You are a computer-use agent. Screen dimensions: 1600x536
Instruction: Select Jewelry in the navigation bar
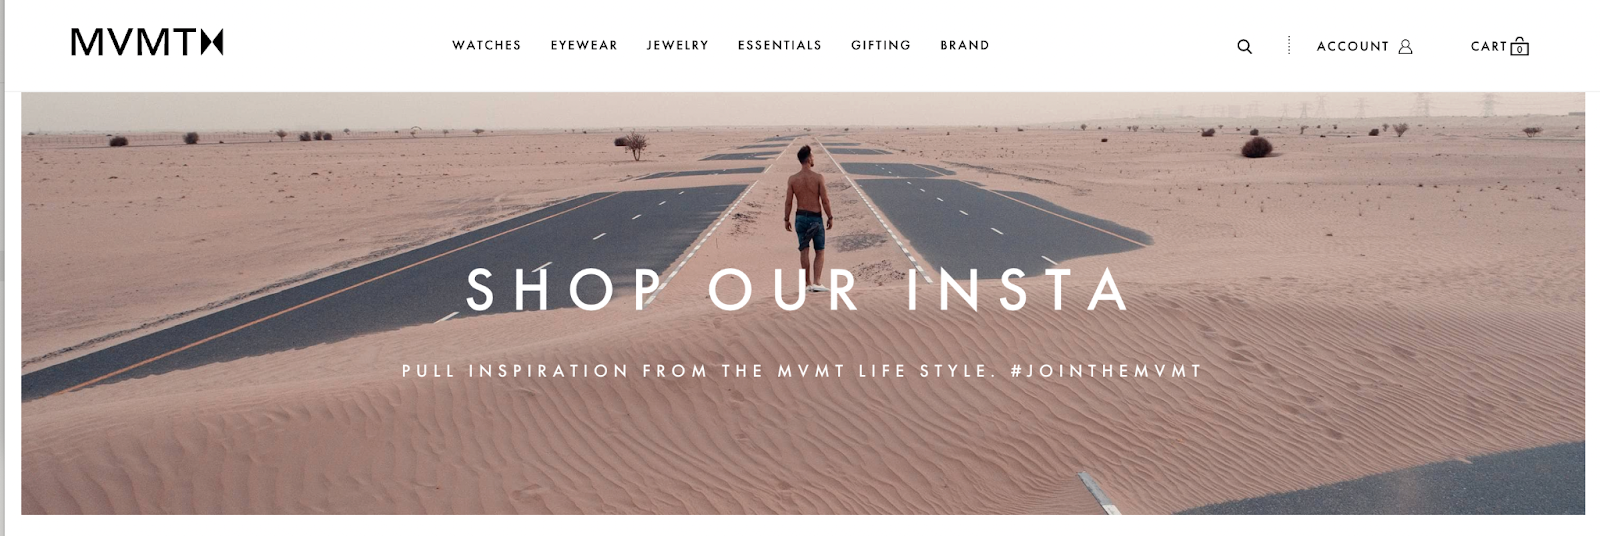point(678,45)
